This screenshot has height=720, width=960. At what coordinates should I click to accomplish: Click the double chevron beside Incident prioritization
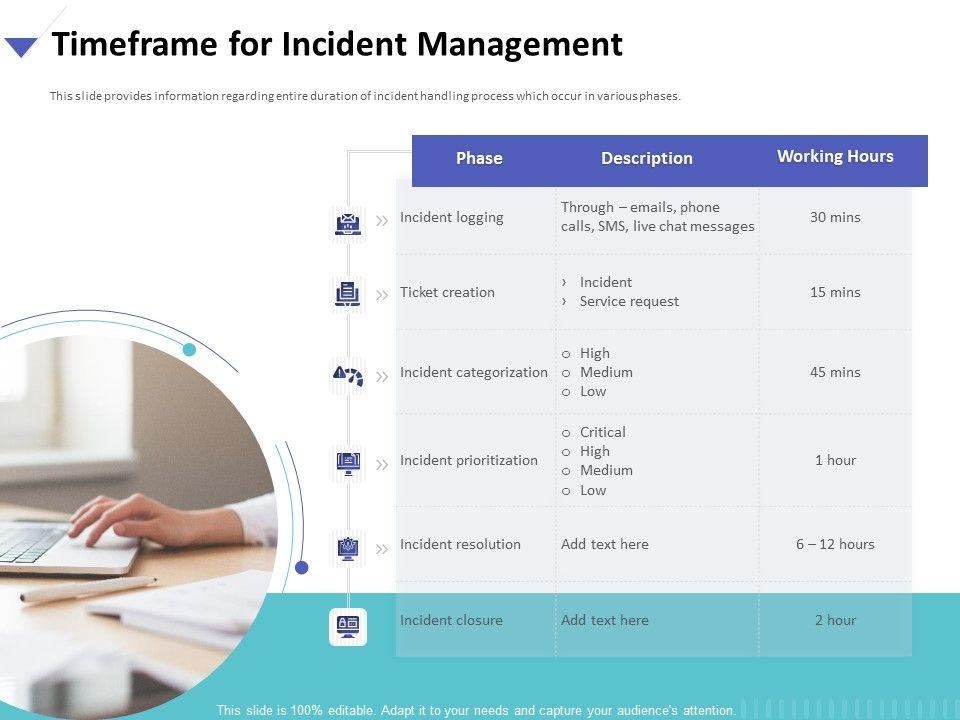point(382,465)
